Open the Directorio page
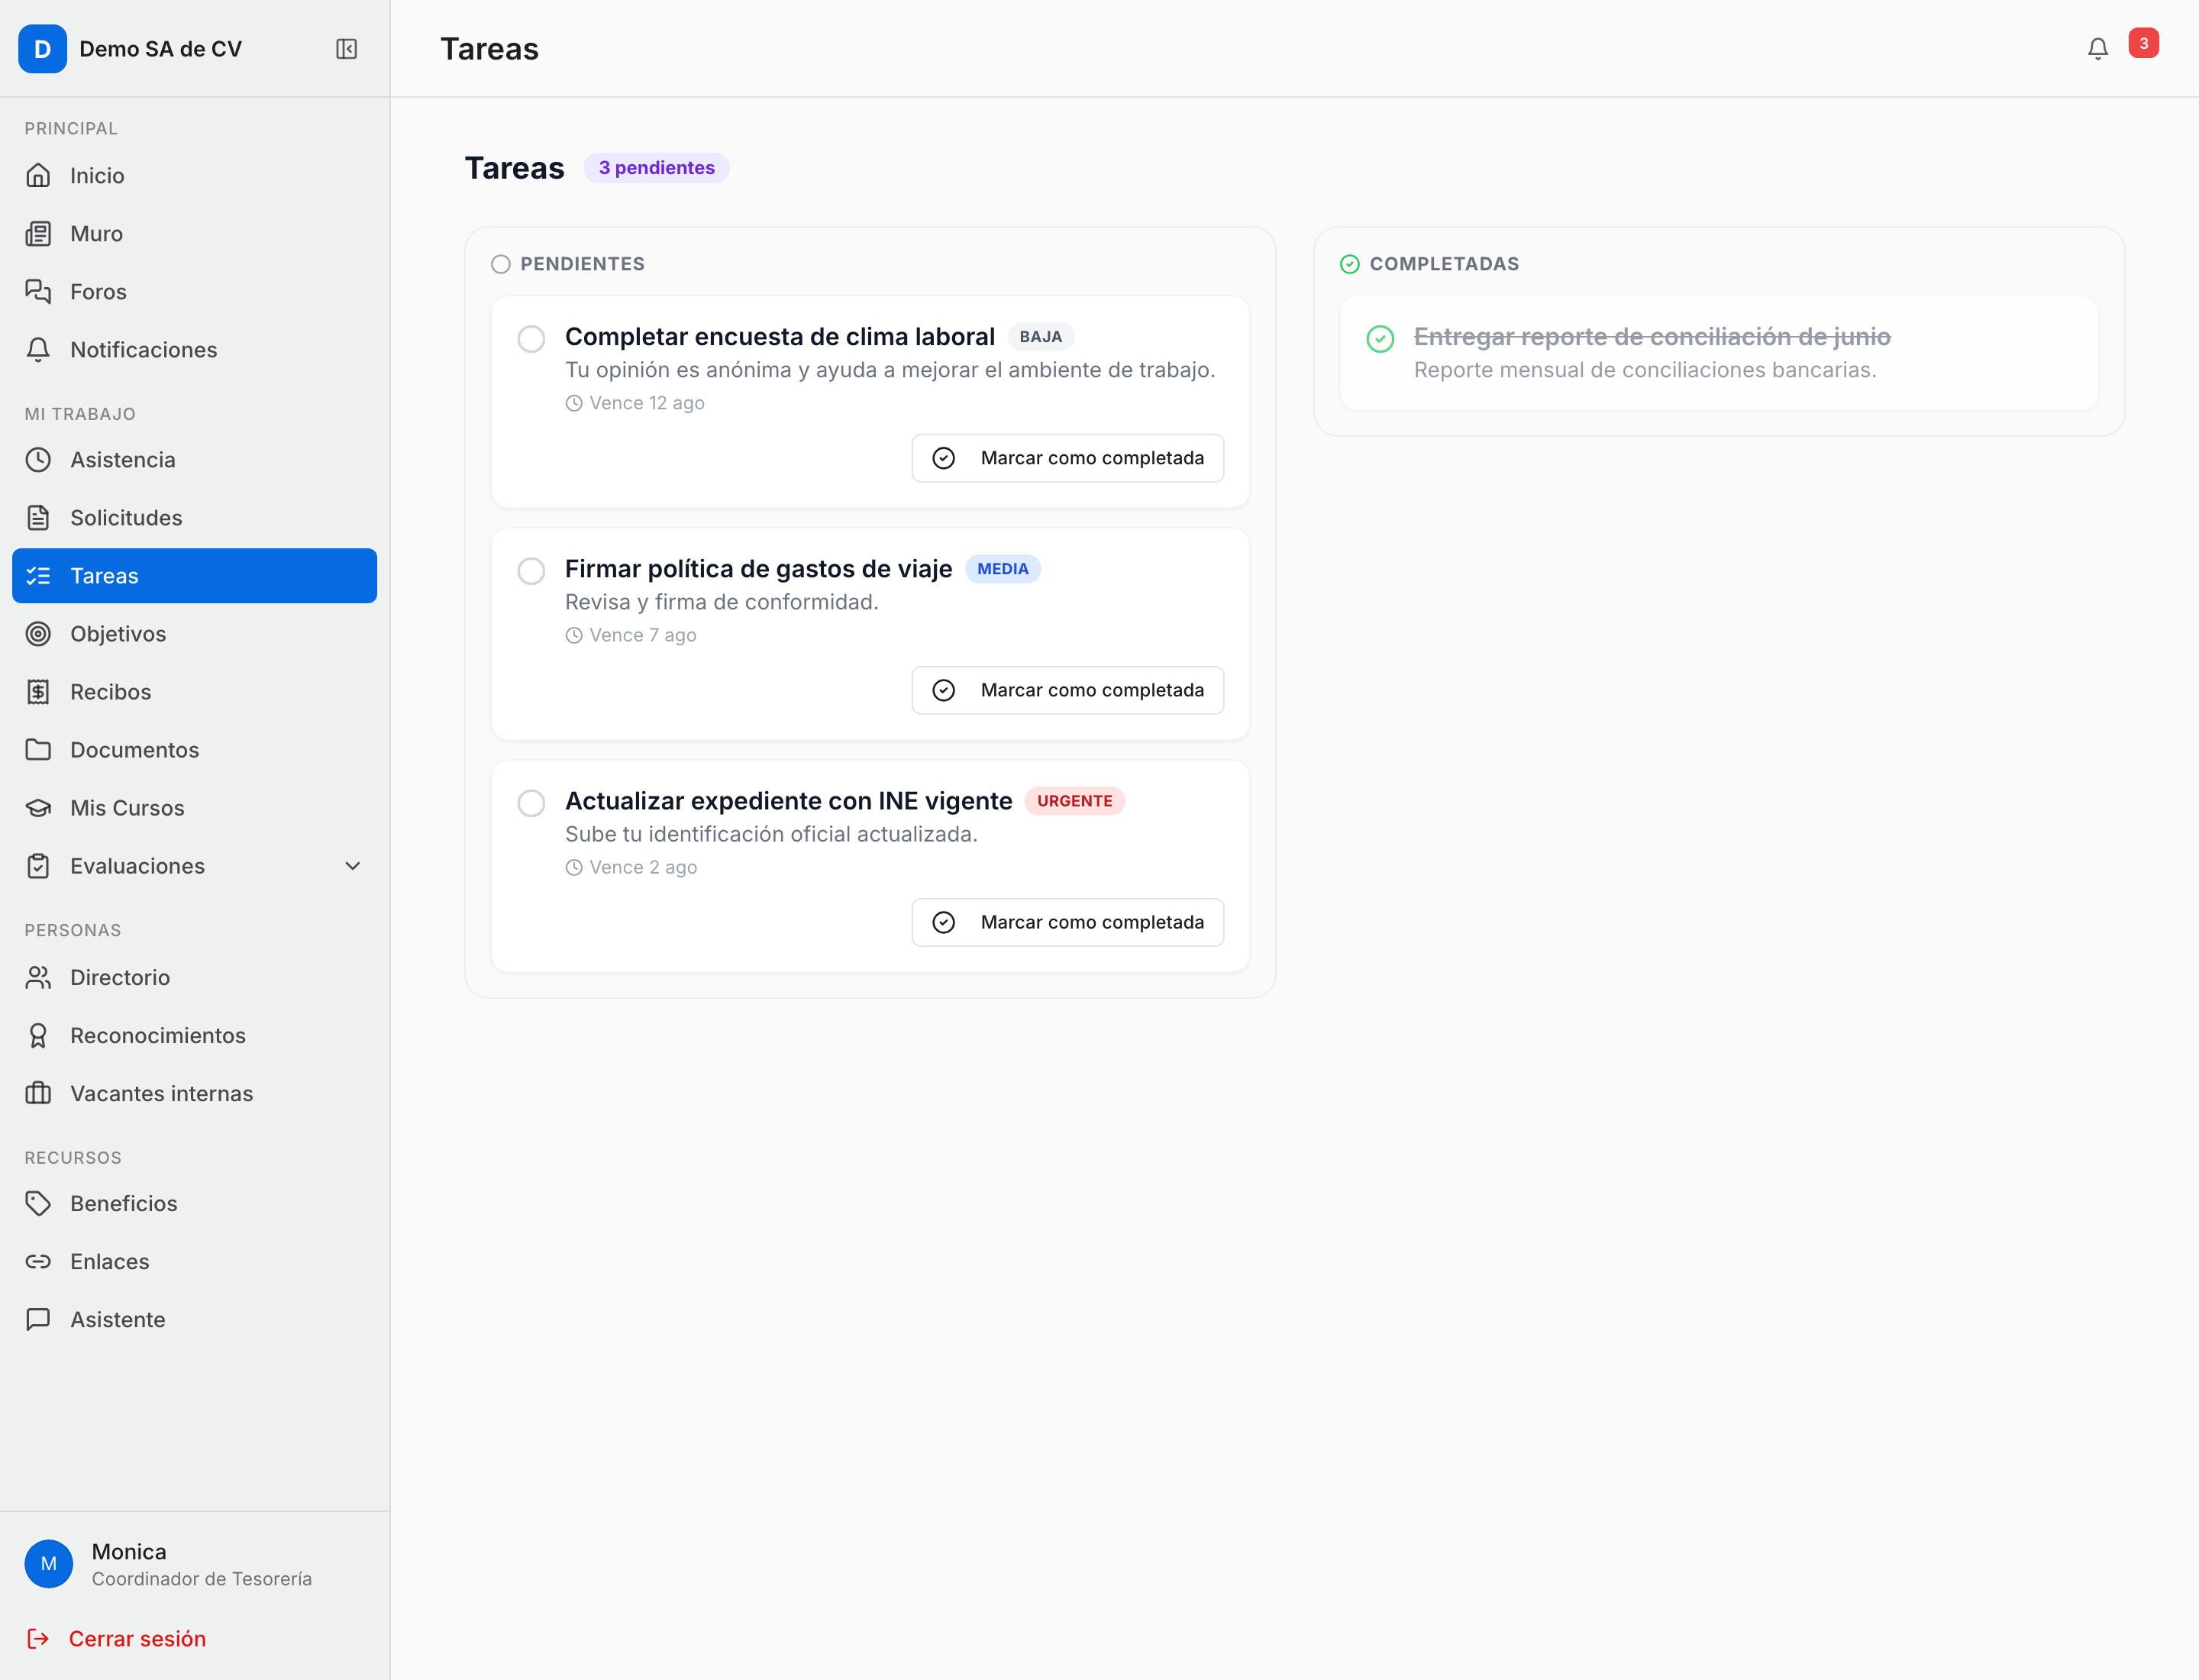Image resolution: width=2199 pixels, height=1680 pixels. pyautogui.click(x=194, y=977)
